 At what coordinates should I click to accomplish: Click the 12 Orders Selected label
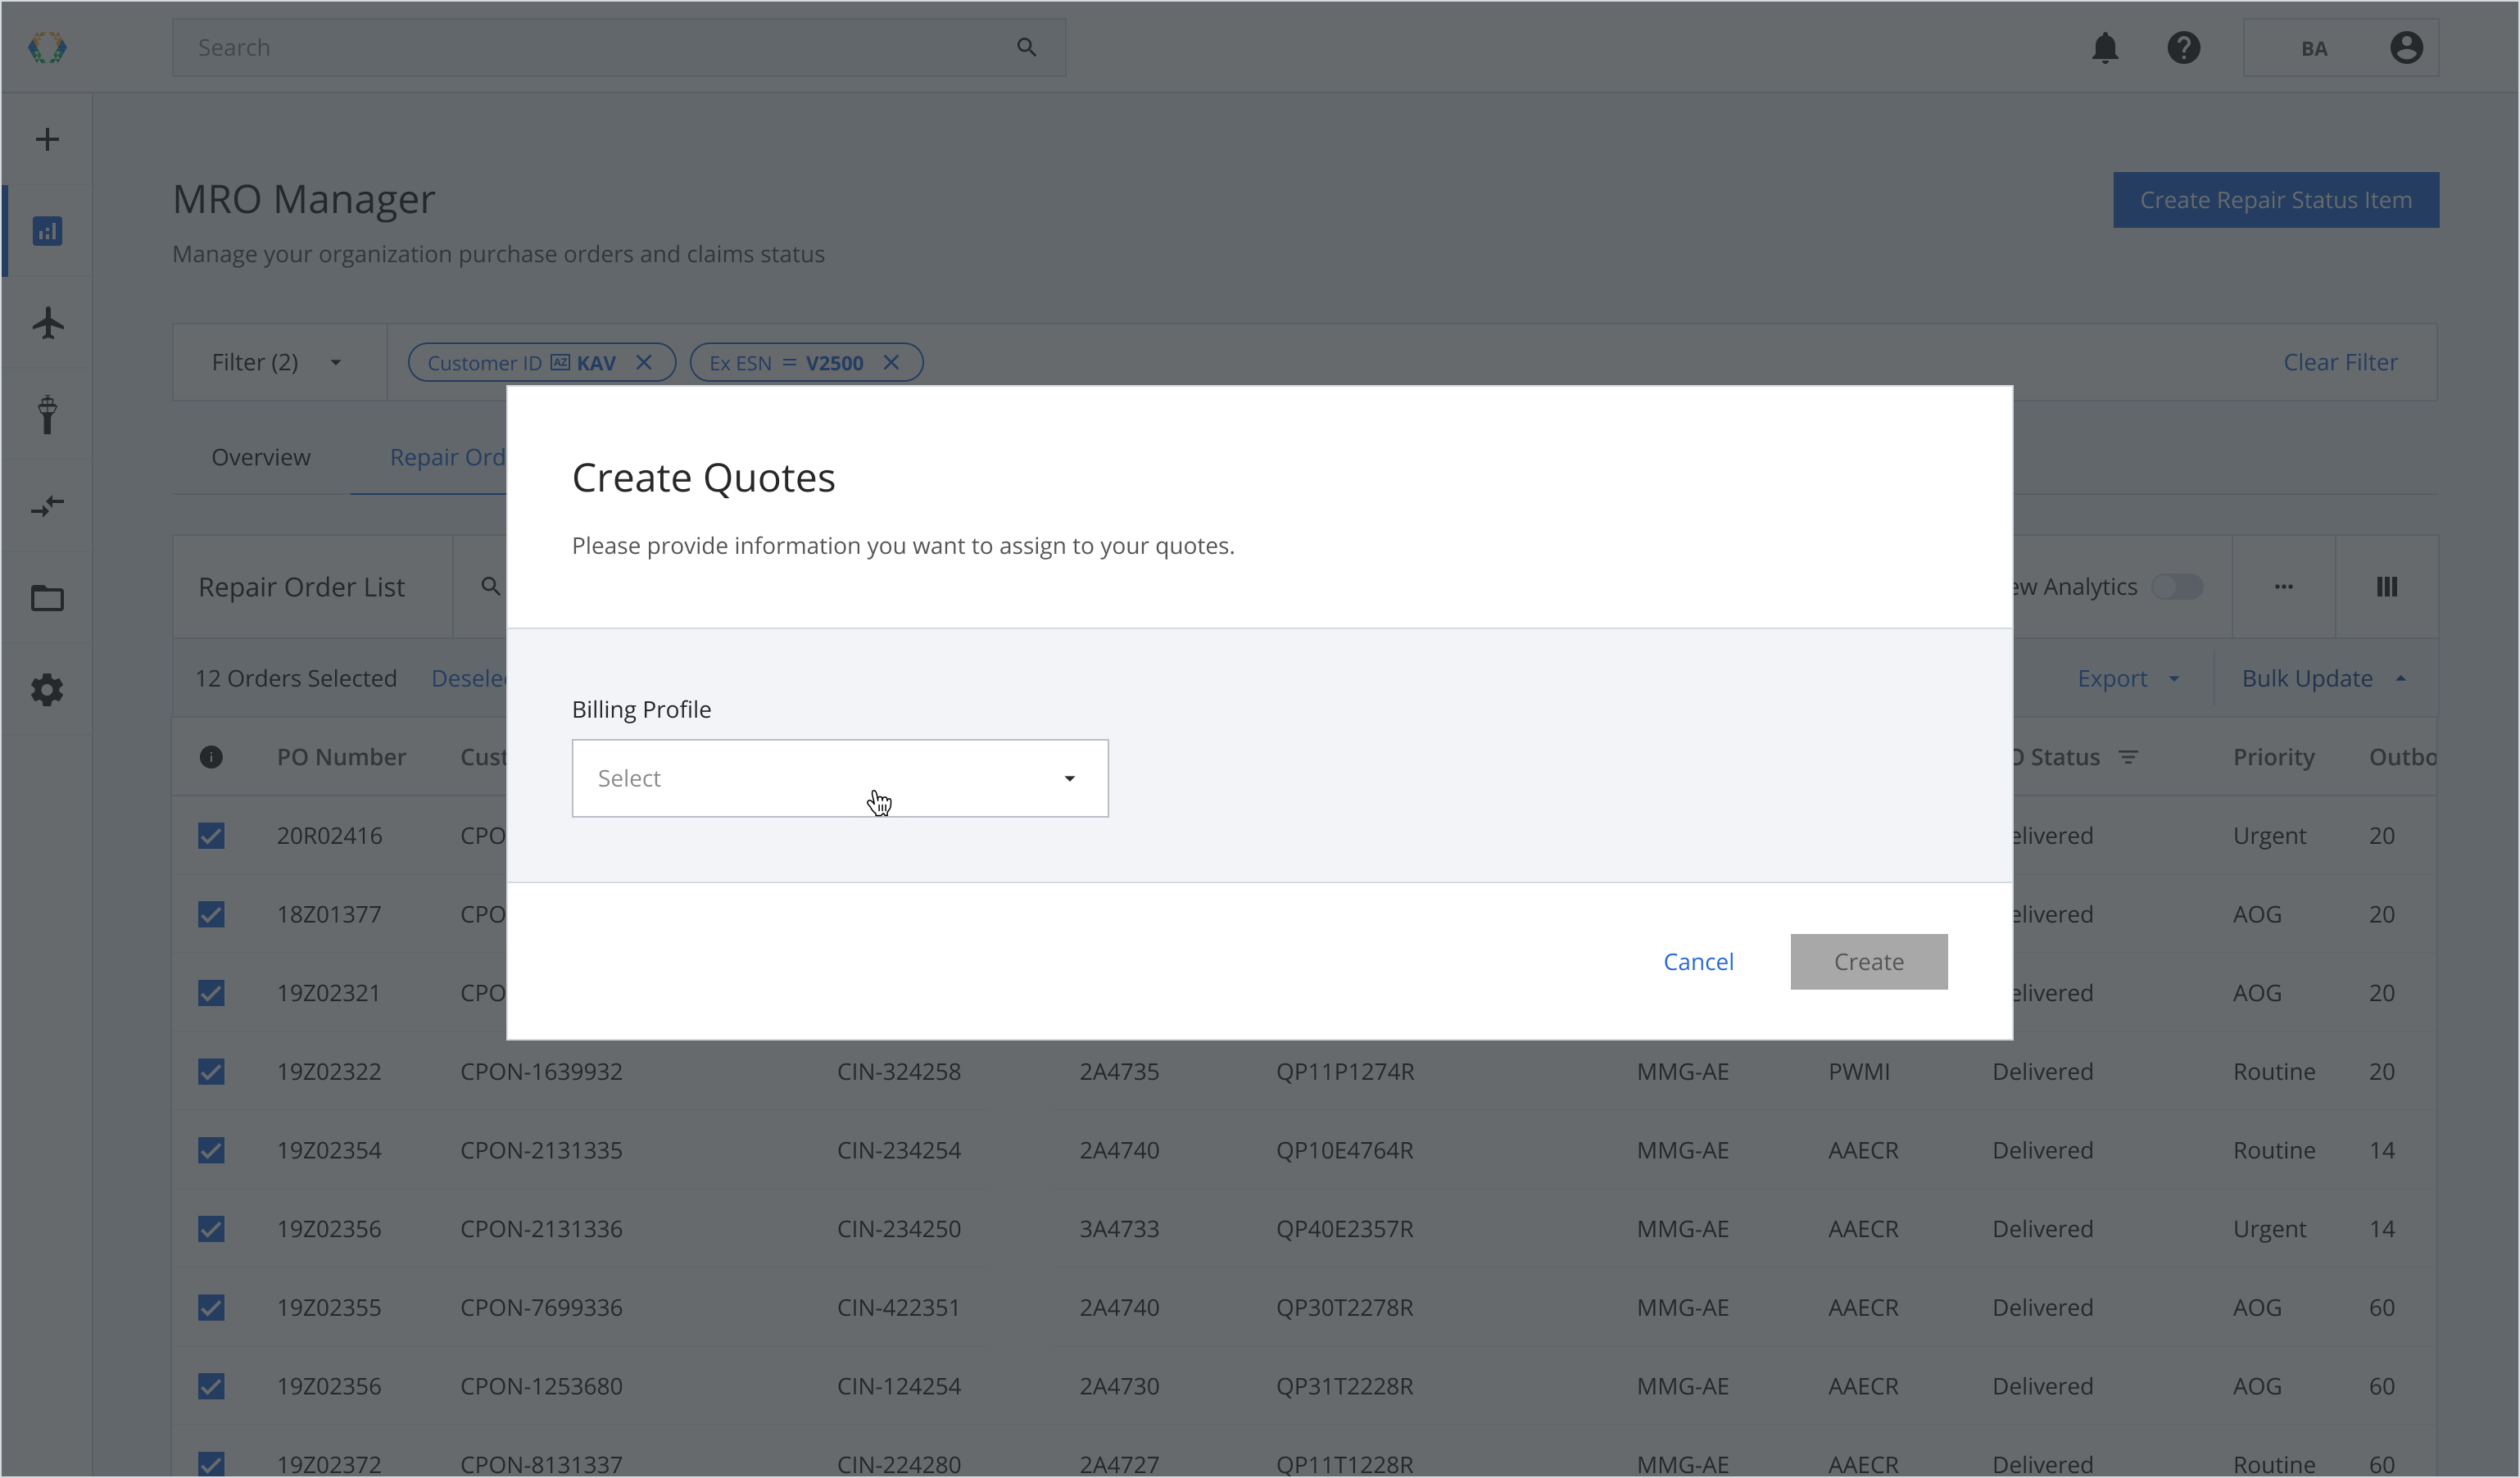click(x=295, y=678)
